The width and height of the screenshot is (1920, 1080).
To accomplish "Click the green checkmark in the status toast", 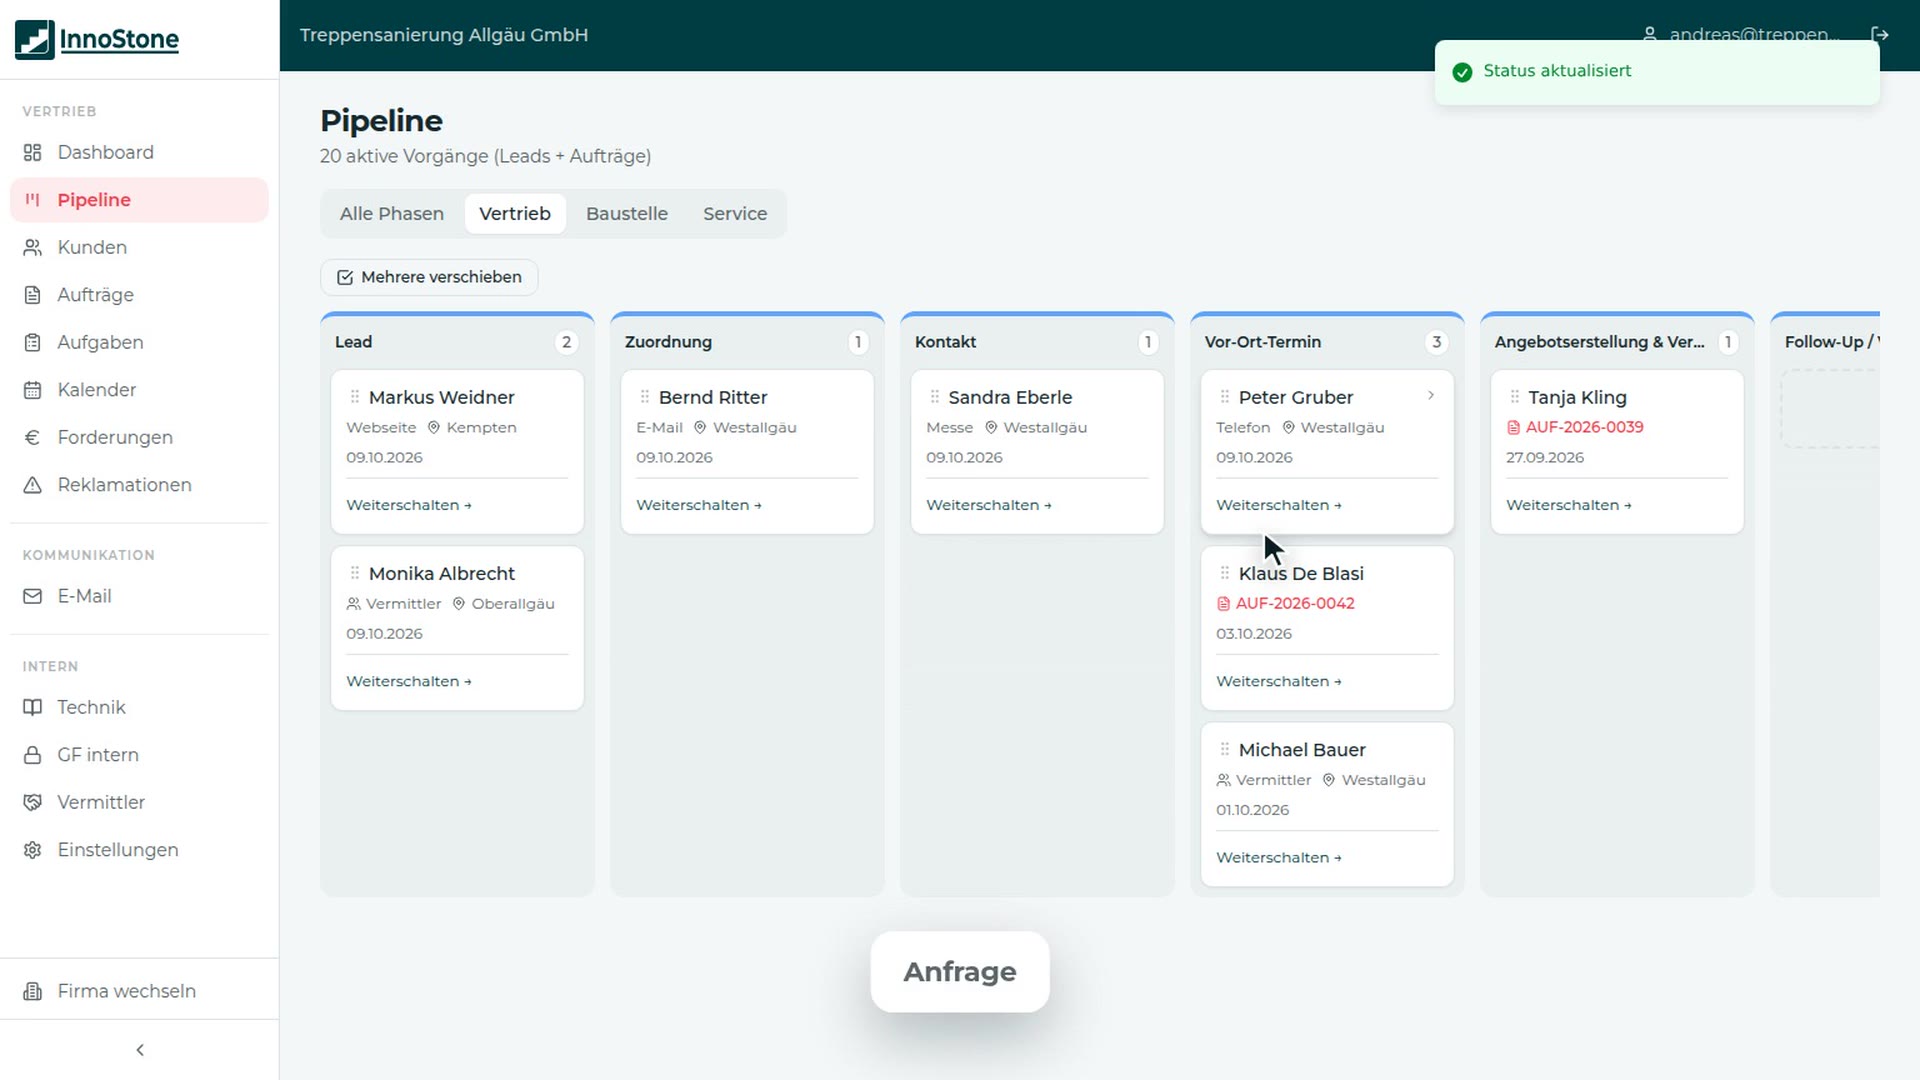I will point(1462,72).
